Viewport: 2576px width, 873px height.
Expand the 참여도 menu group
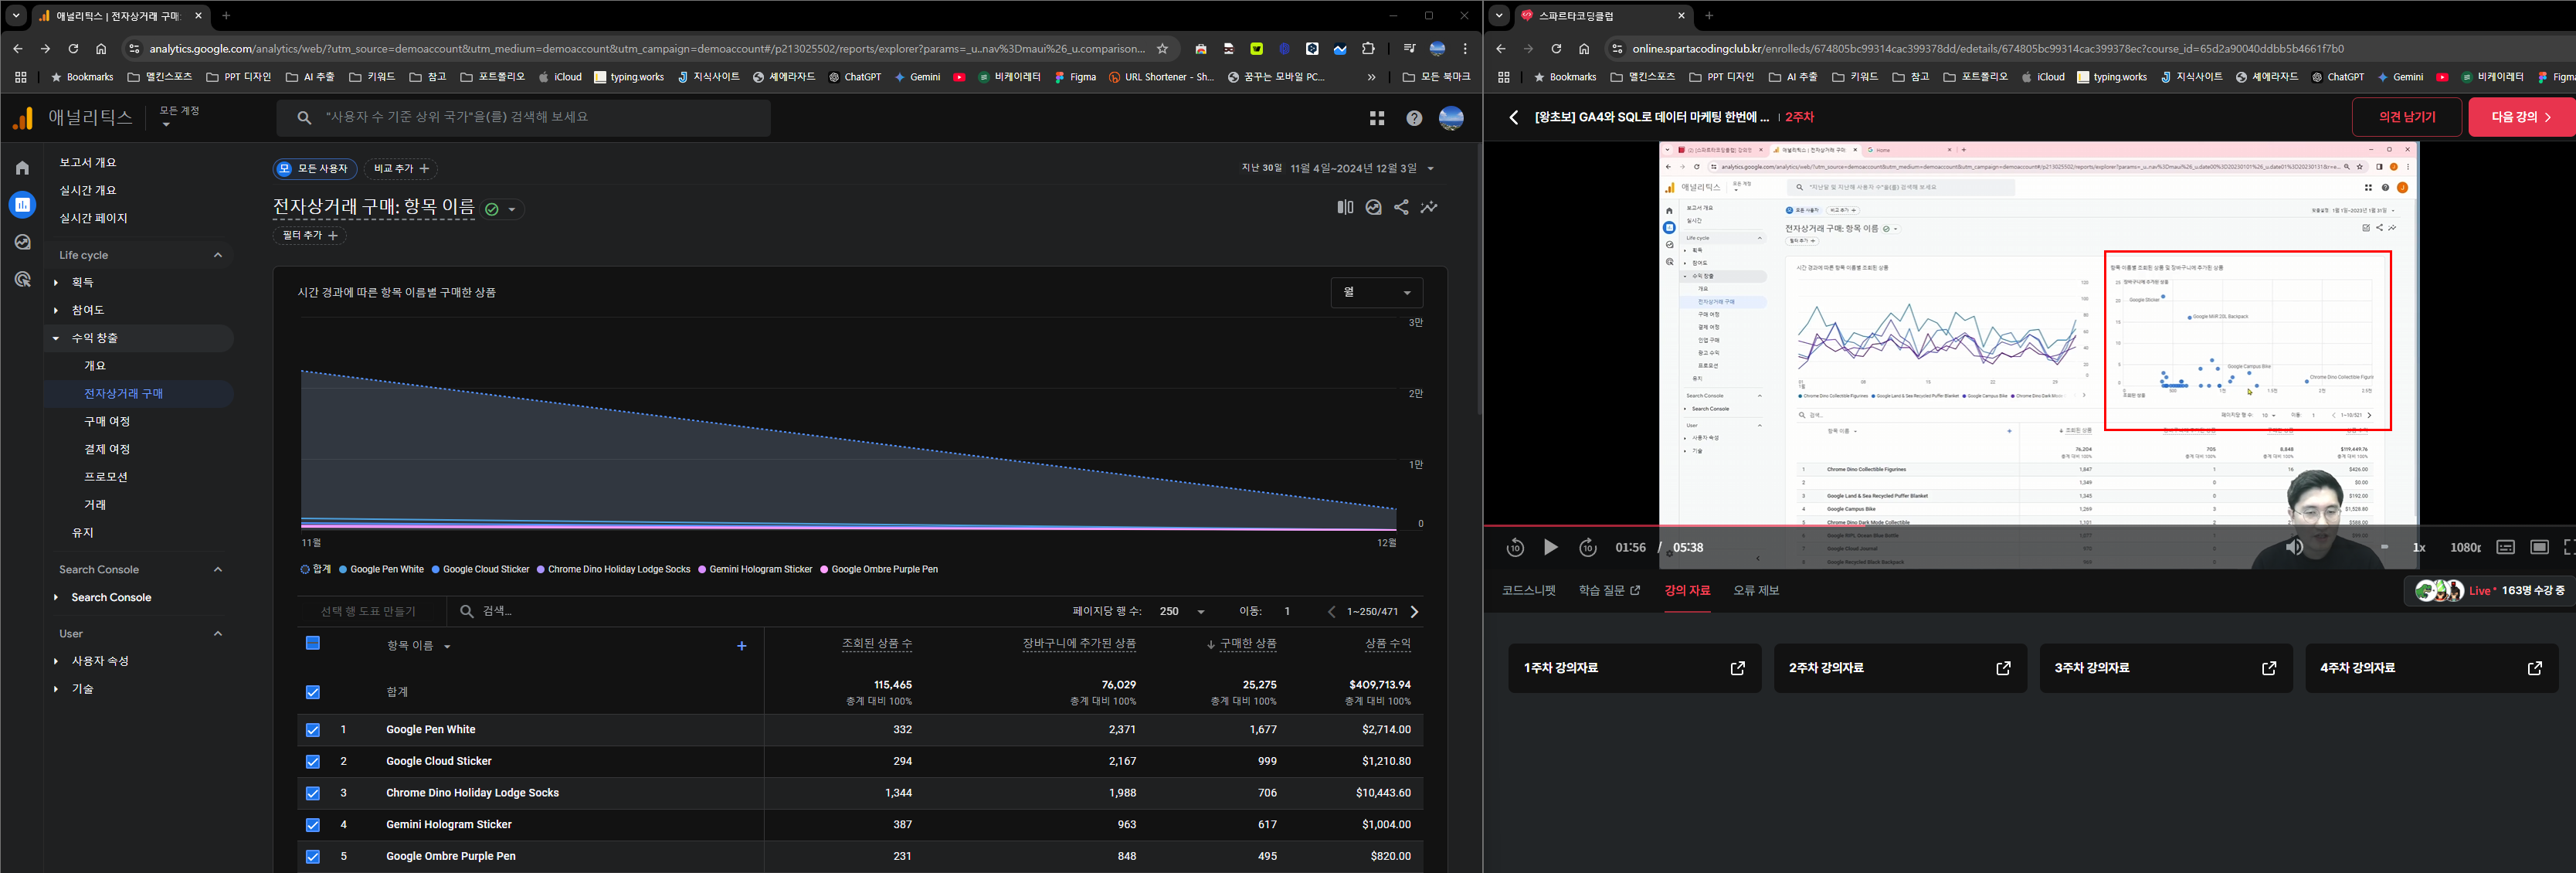click(x=56, y=311)
